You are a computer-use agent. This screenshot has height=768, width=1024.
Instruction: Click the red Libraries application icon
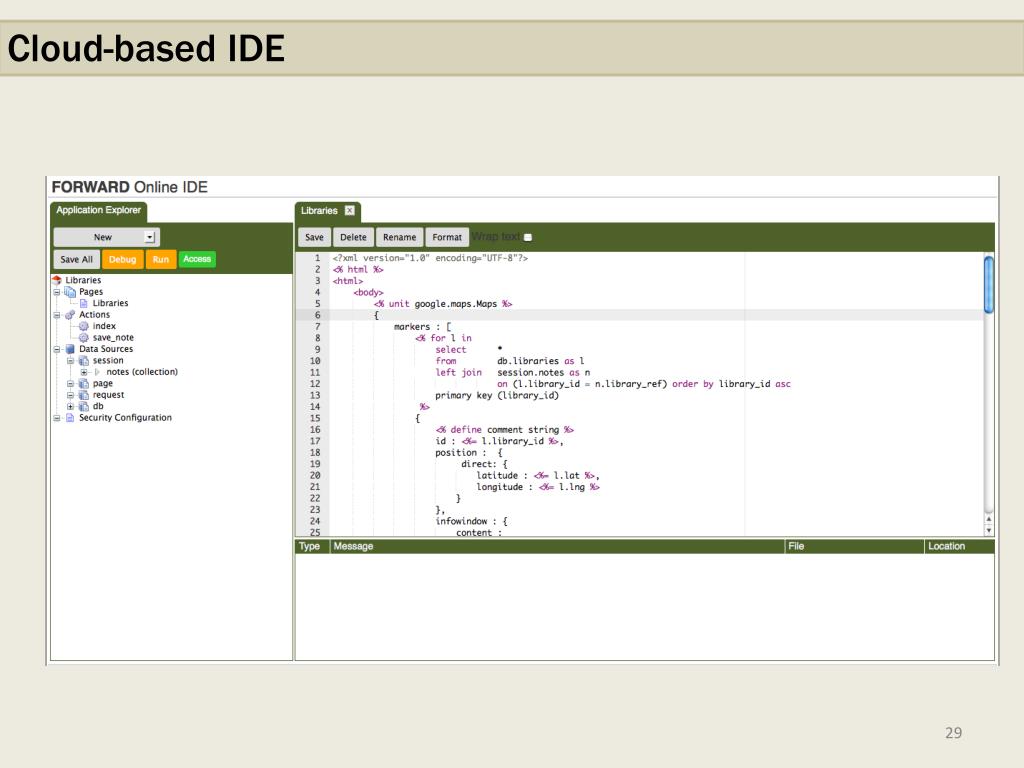tap(57, 280)
